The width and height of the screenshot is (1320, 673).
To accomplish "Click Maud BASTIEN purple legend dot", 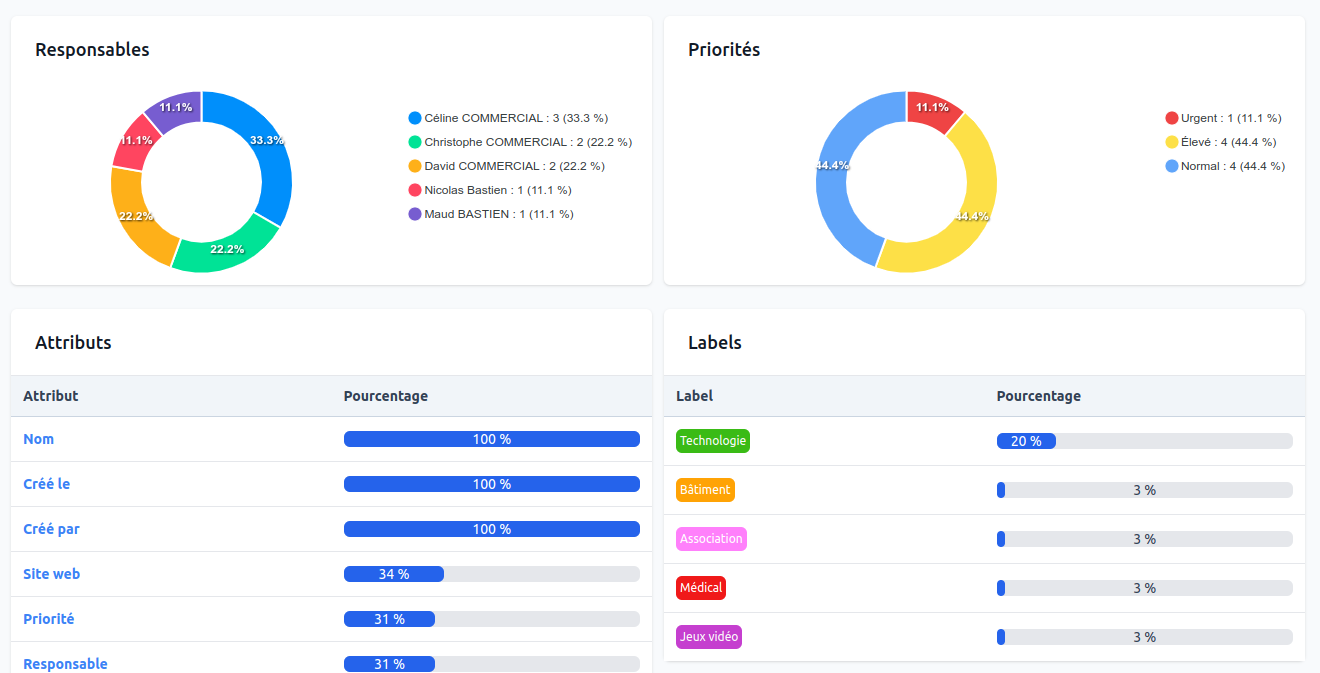I will pyautogui.click(x=415, y=214).
